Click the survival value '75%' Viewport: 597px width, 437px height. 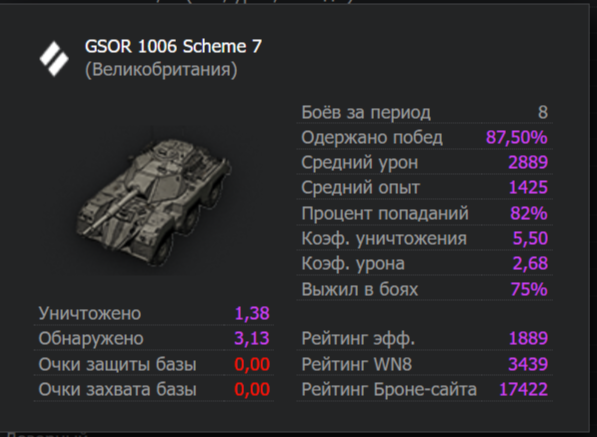pyautogui.click(x=529, y=289)
